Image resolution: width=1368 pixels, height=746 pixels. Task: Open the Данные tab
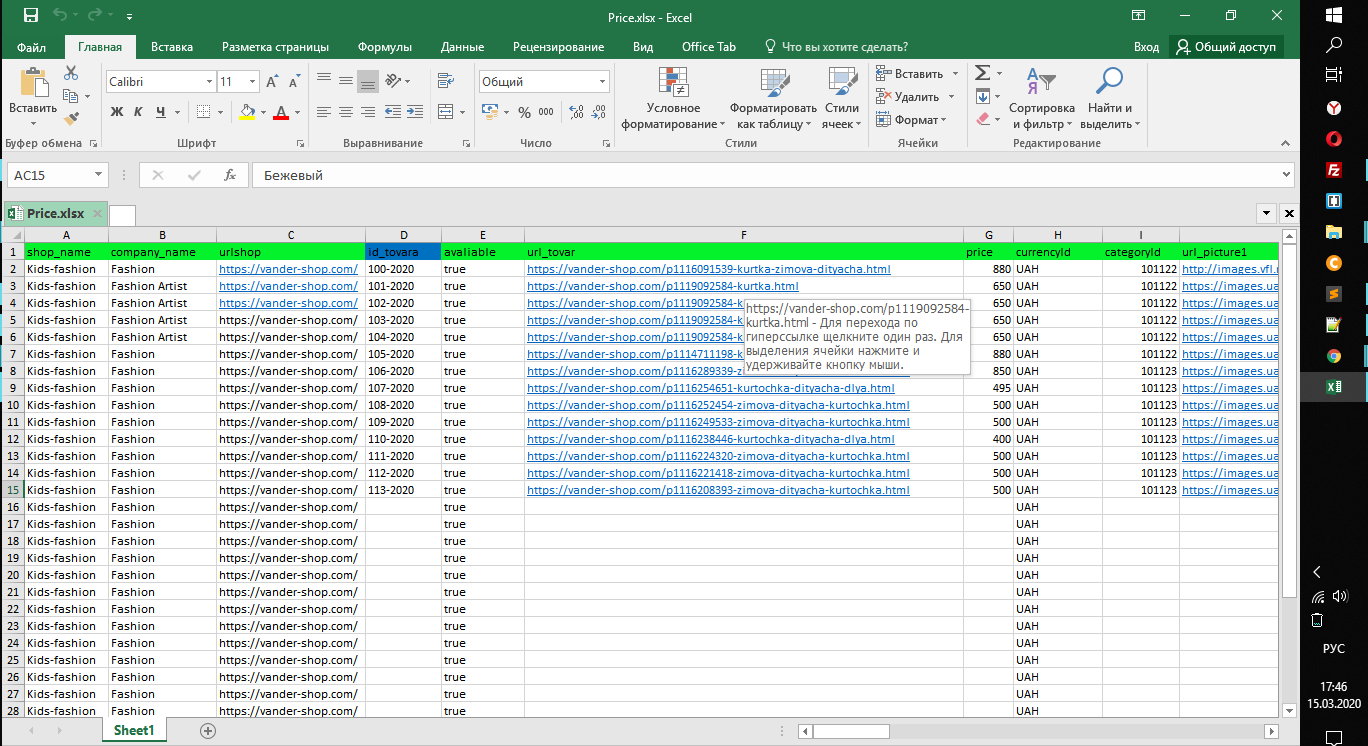click(462, 47)
